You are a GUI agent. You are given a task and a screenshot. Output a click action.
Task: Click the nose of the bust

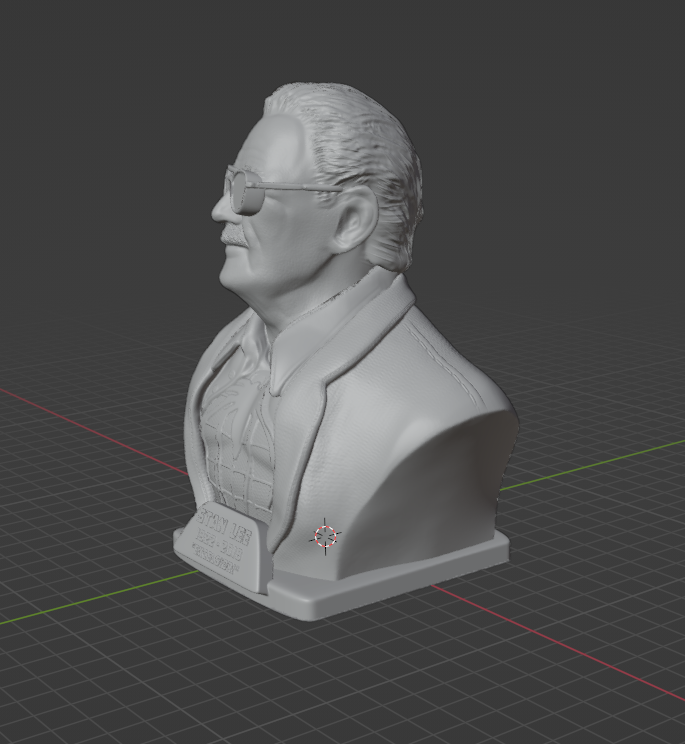[x=221, y=209]
